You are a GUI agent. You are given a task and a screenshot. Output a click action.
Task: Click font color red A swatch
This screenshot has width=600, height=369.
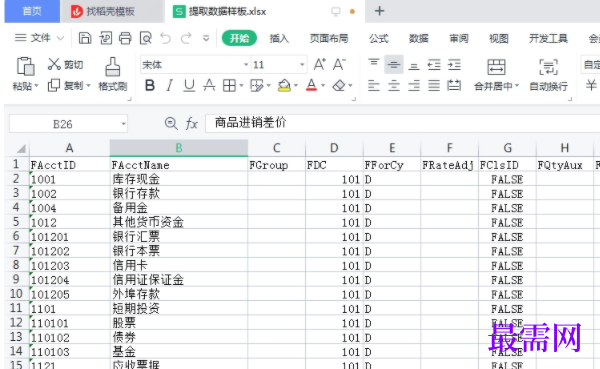pos(311,85)
